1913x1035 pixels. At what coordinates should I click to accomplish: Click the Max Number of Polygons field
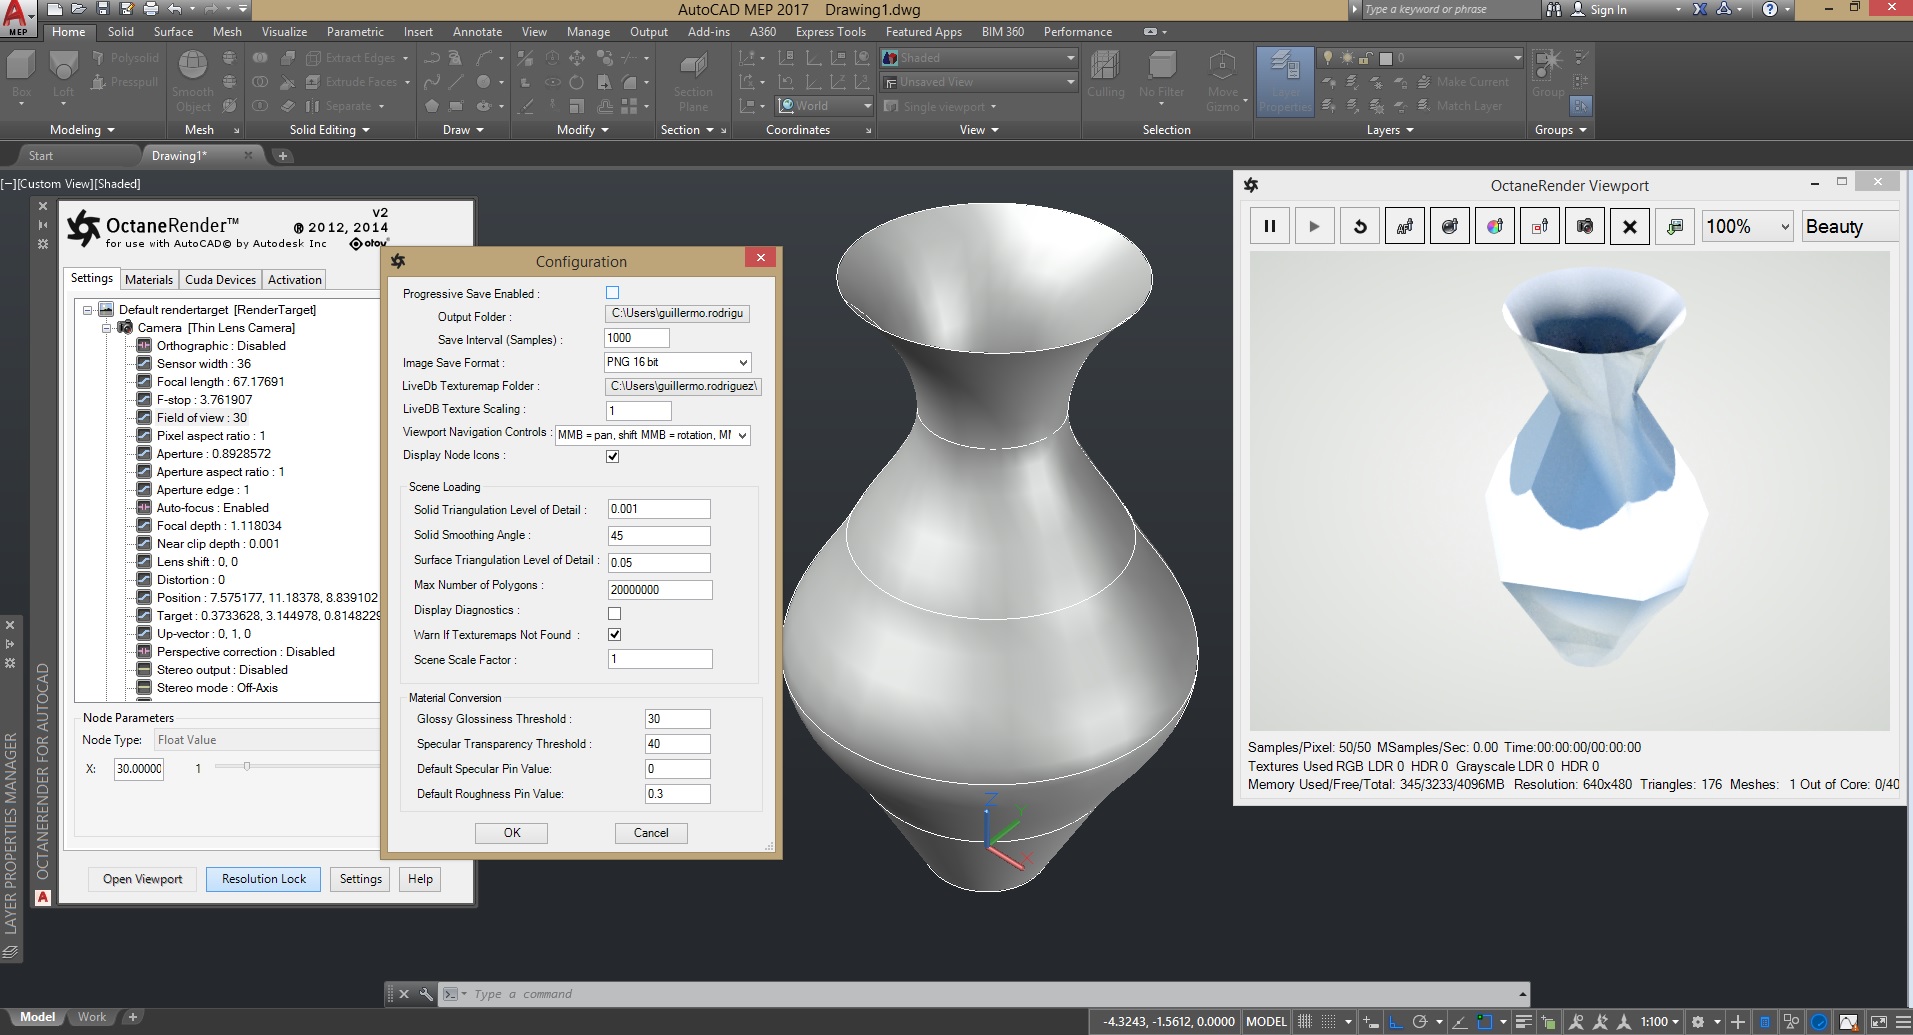660,590
